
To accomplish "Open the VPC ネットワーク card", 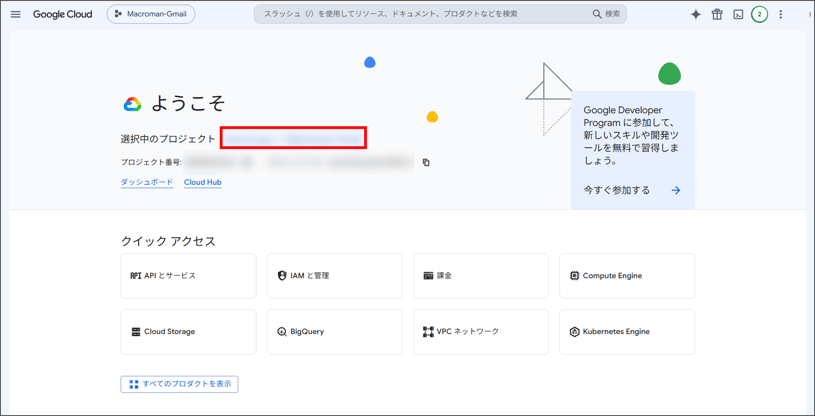I will coord(481,332).
